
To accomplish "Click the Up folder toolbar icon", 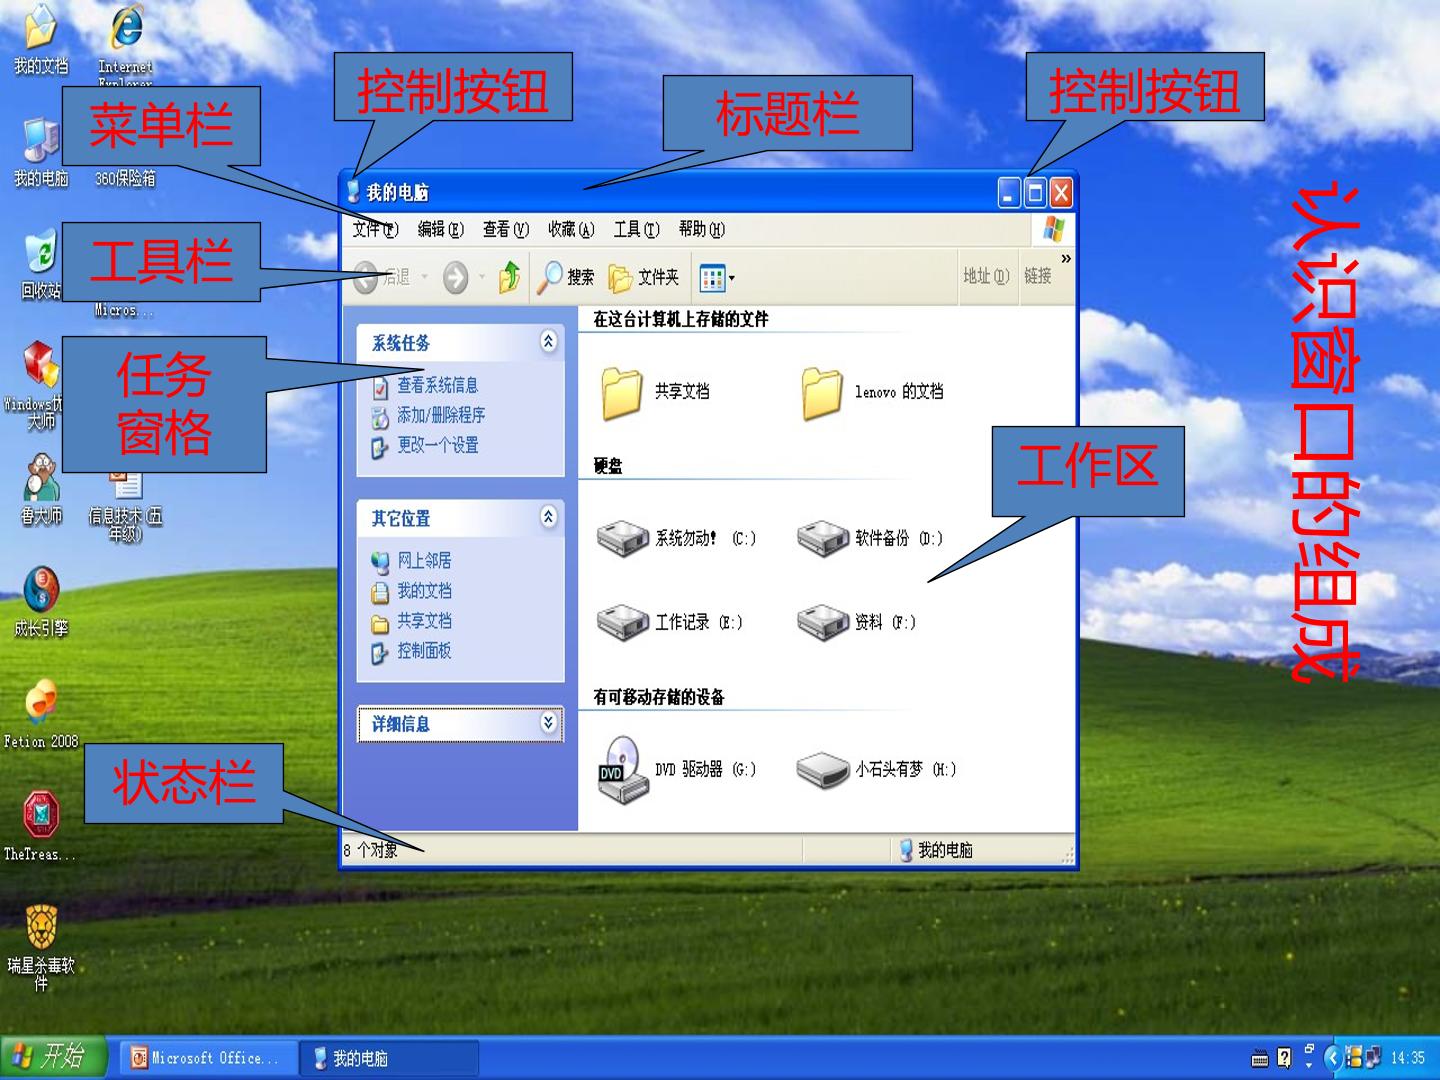I will (x=509, y=276).
